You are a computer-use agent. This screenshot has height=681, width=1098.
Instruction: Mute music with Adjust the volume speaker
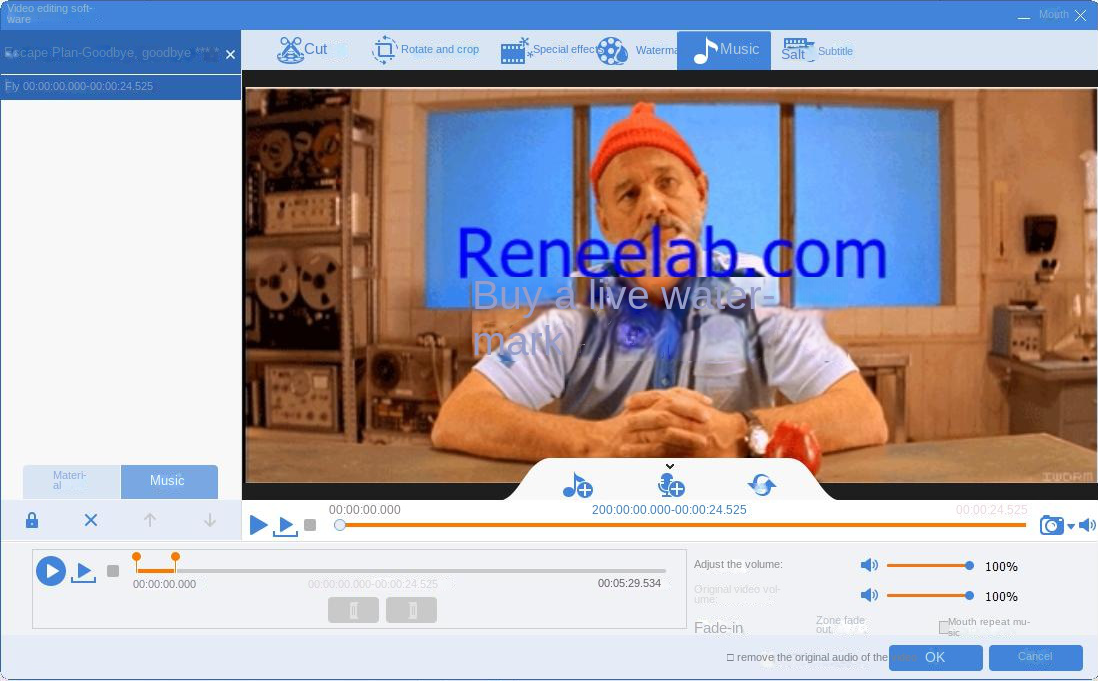tap(869, 566)
